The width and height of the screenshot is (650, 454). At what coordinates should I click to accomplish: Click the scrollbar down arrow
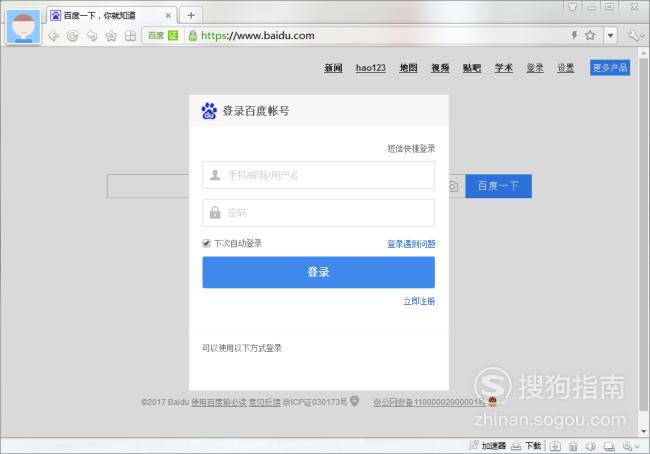pos(644,432)
